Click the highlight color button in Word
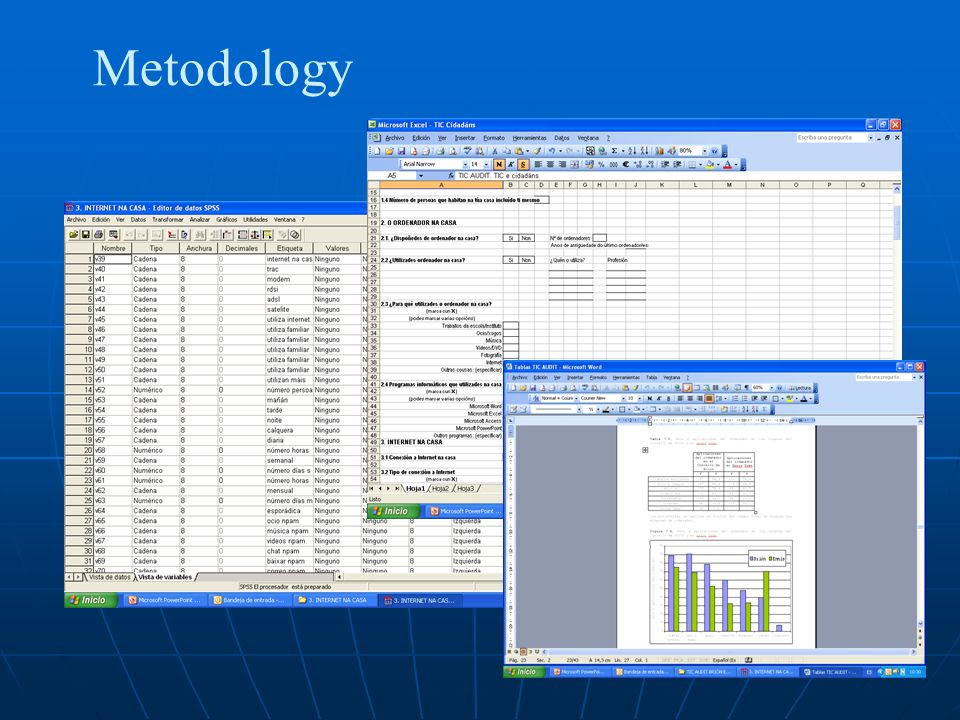The height and width of the screenshot is (720, 960). pos(790,399)
